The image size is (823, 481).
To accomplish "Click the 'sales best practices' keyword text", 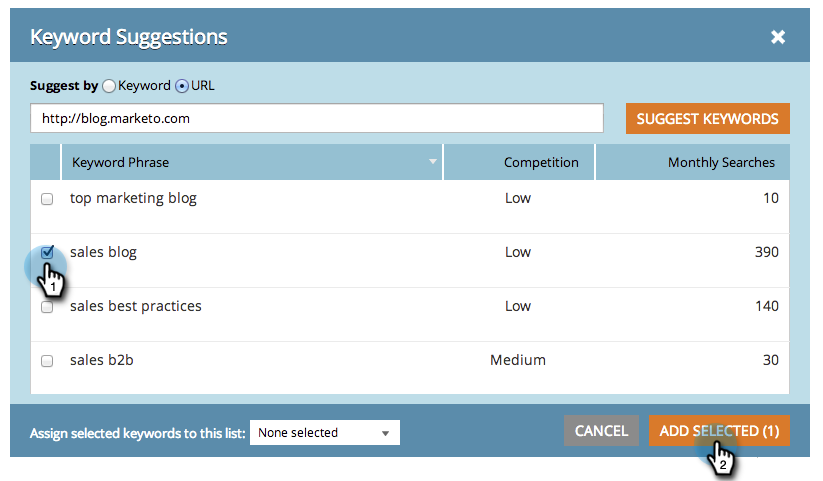I will [135, 306].
